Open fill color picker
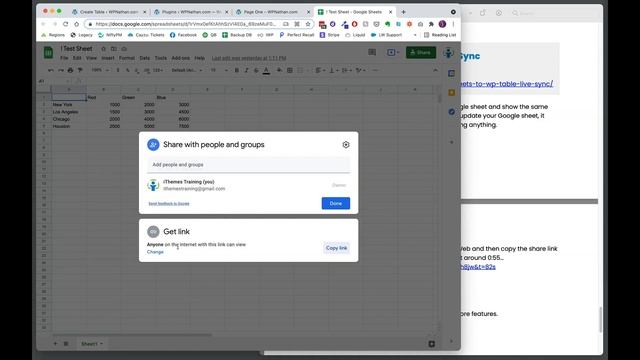This screenshot has width=640, height=360. (280, 70)
